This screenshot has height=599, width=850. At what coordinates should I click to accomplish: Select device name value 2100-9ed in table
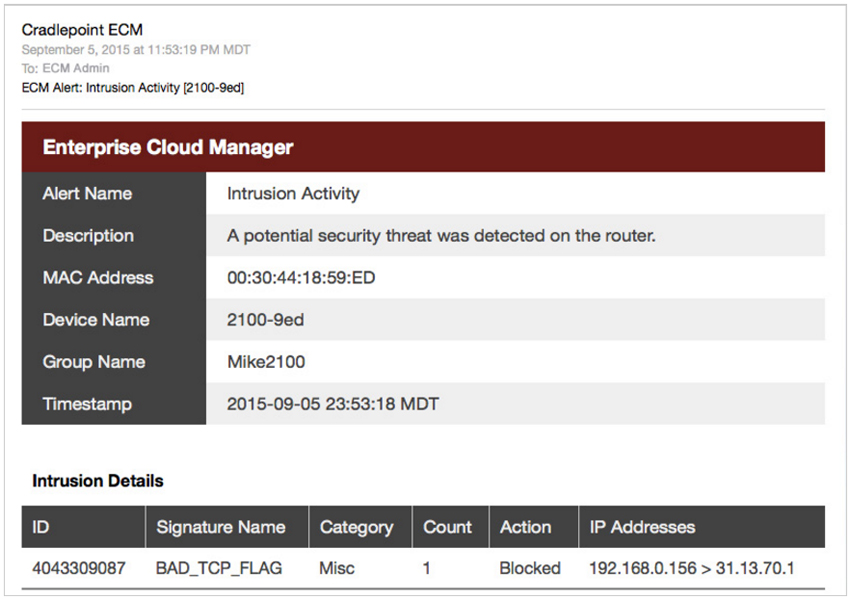pyautogui.click(x=265, y=320)
